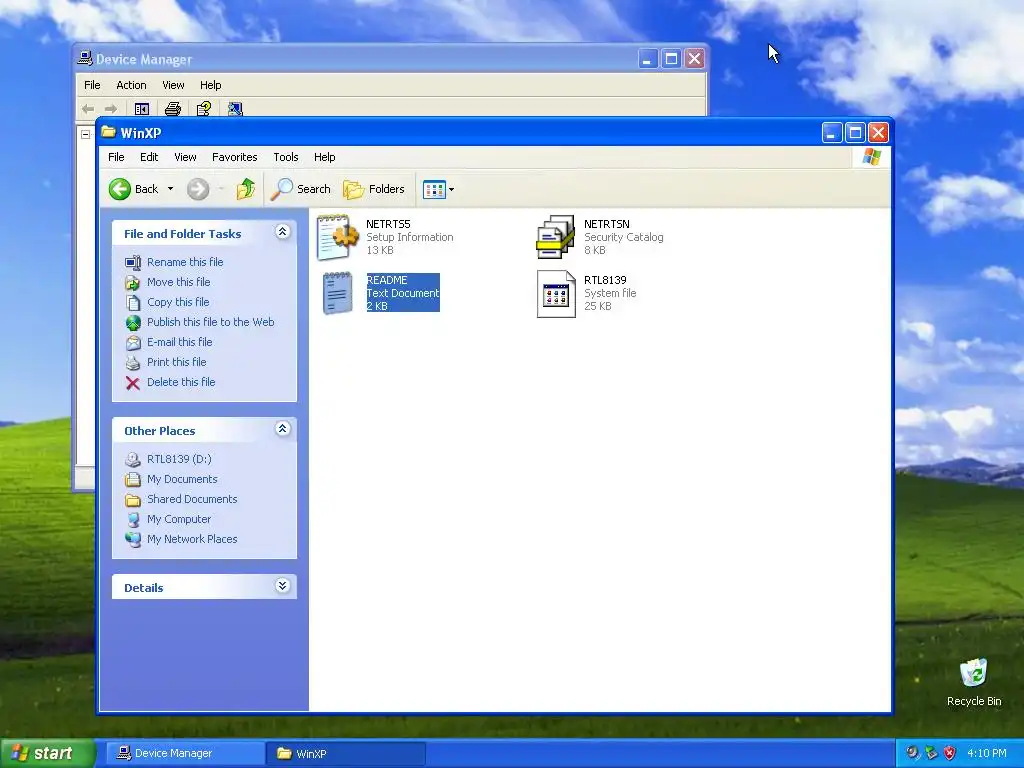Click Print this file link
Viewport: 1024px width, 768px height.
pyautogui.click(x=176, y=362)
